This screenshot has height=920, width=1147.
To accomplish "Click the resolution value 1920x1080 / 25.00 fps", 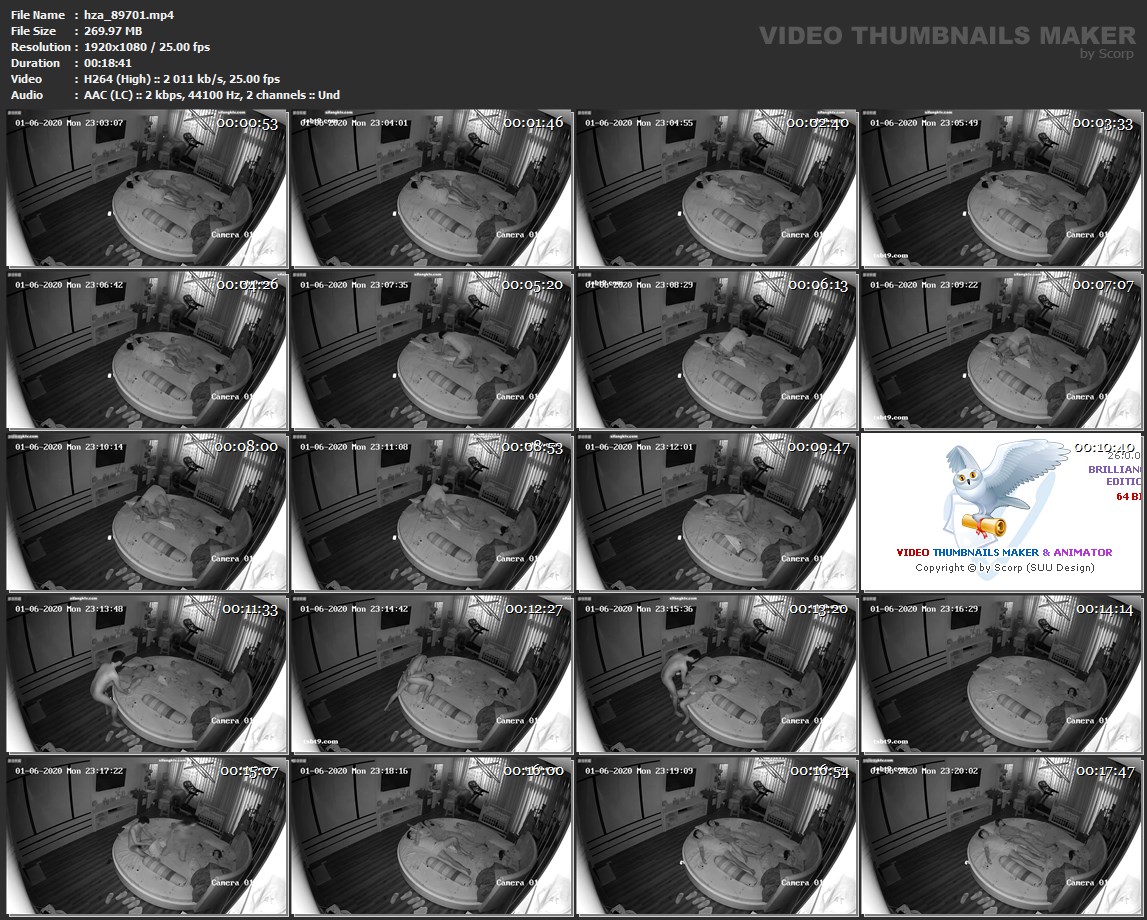I will click(146, 47).
